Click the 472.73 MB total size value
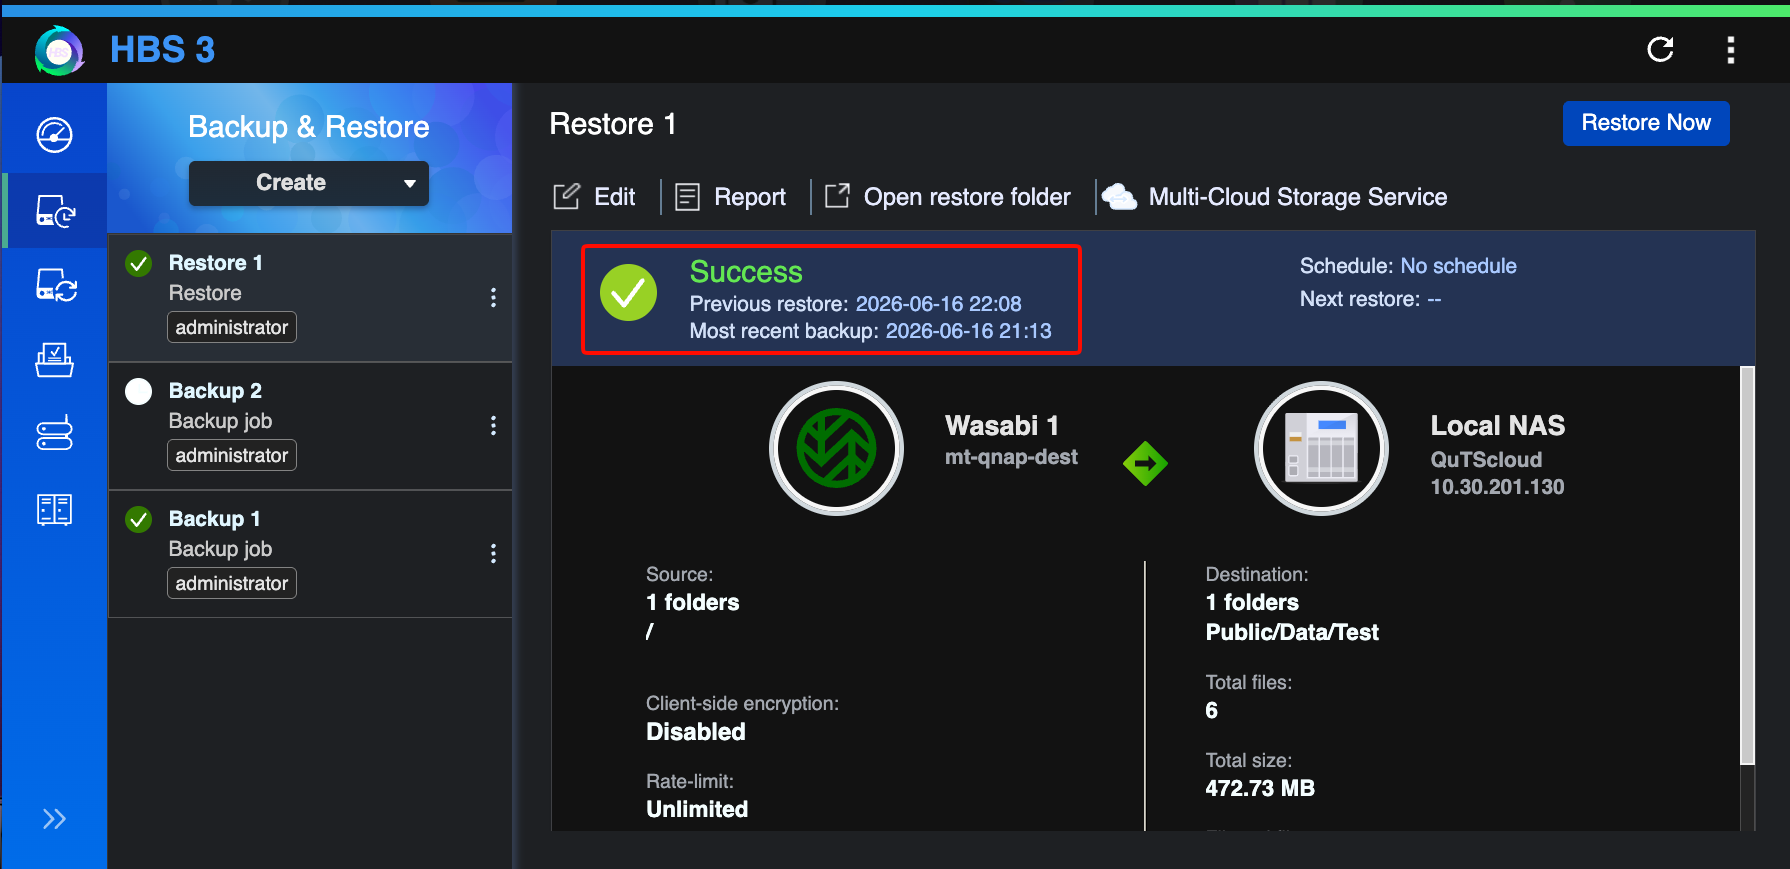 coord(1260,788)
